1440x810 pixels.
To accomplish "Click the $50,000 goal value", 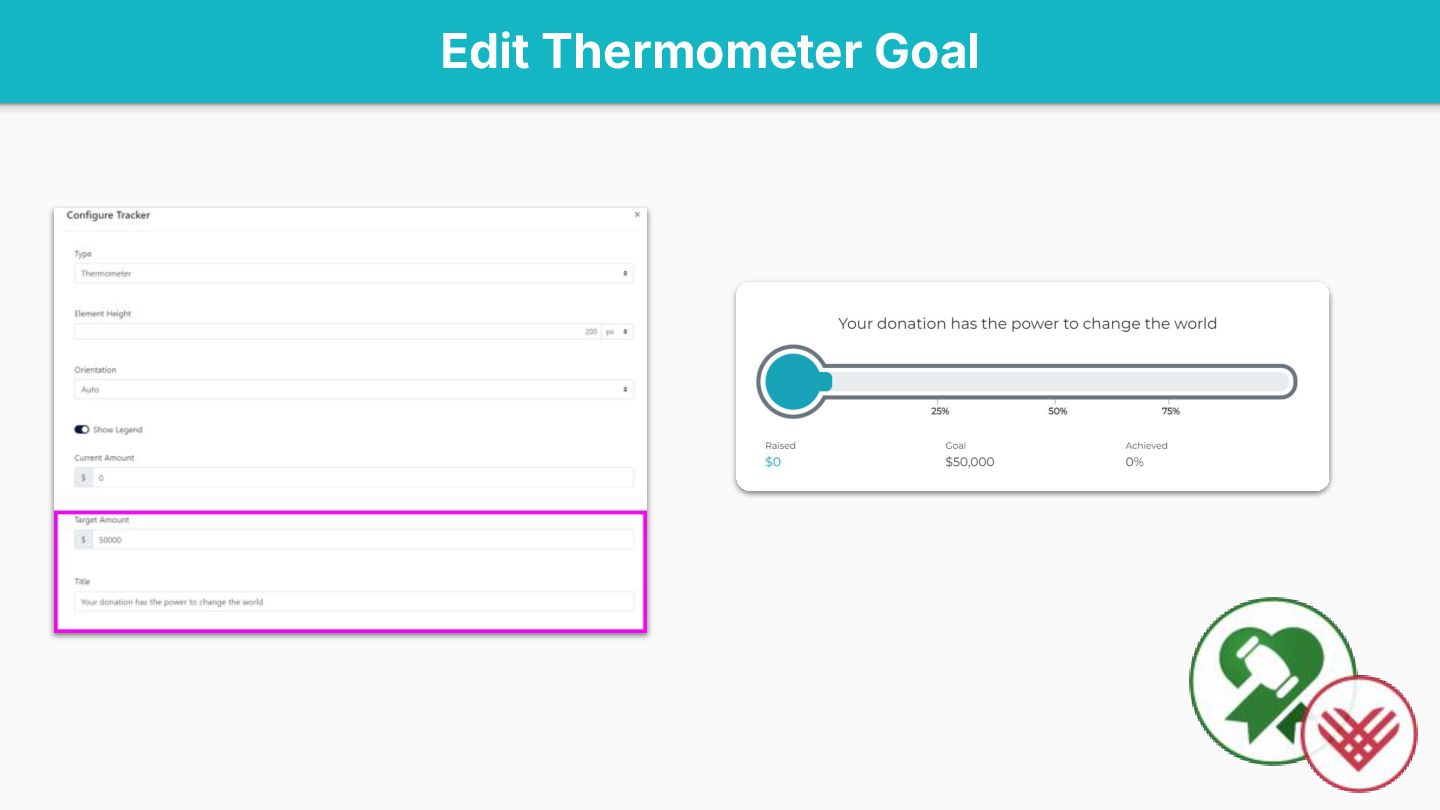I will click(x=970, y=462).
